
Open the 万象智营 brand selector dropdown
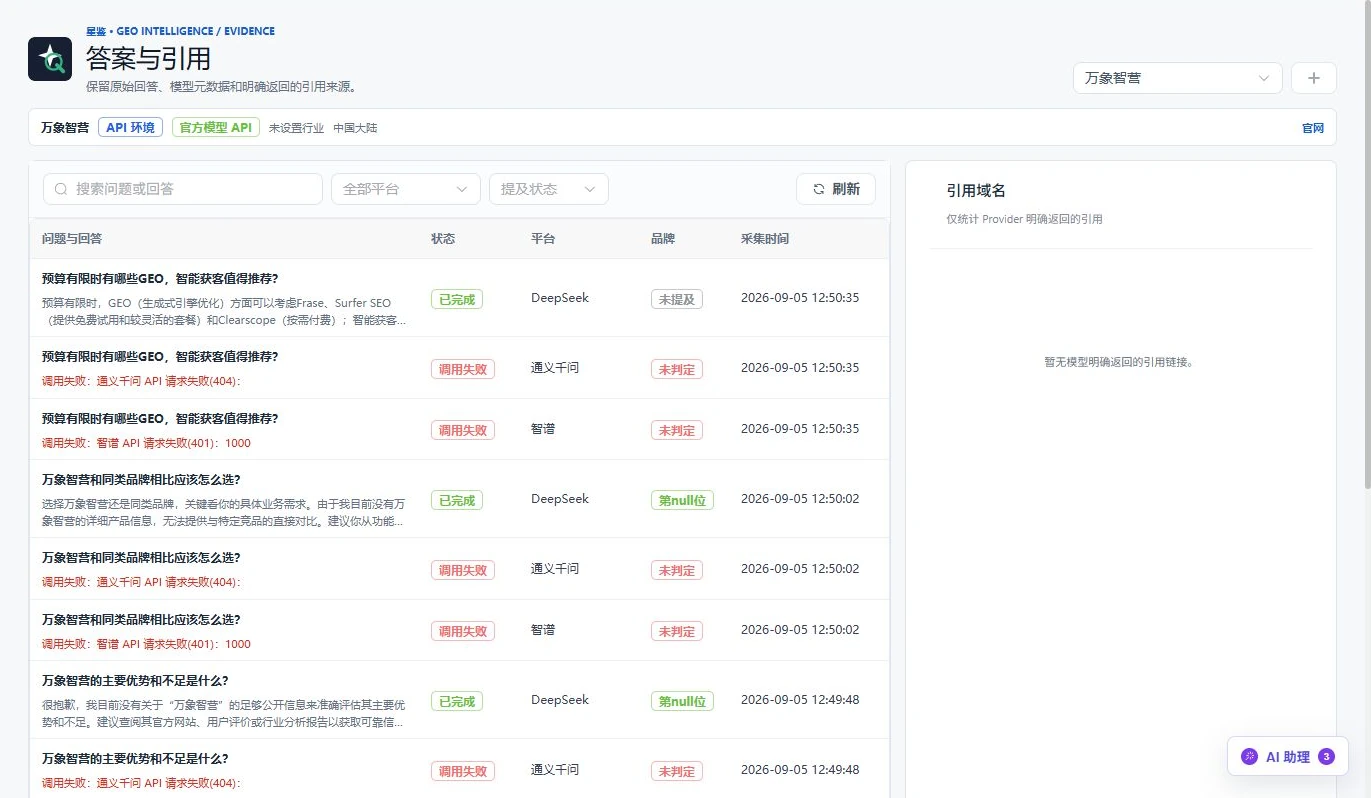tap(1177, 78)
